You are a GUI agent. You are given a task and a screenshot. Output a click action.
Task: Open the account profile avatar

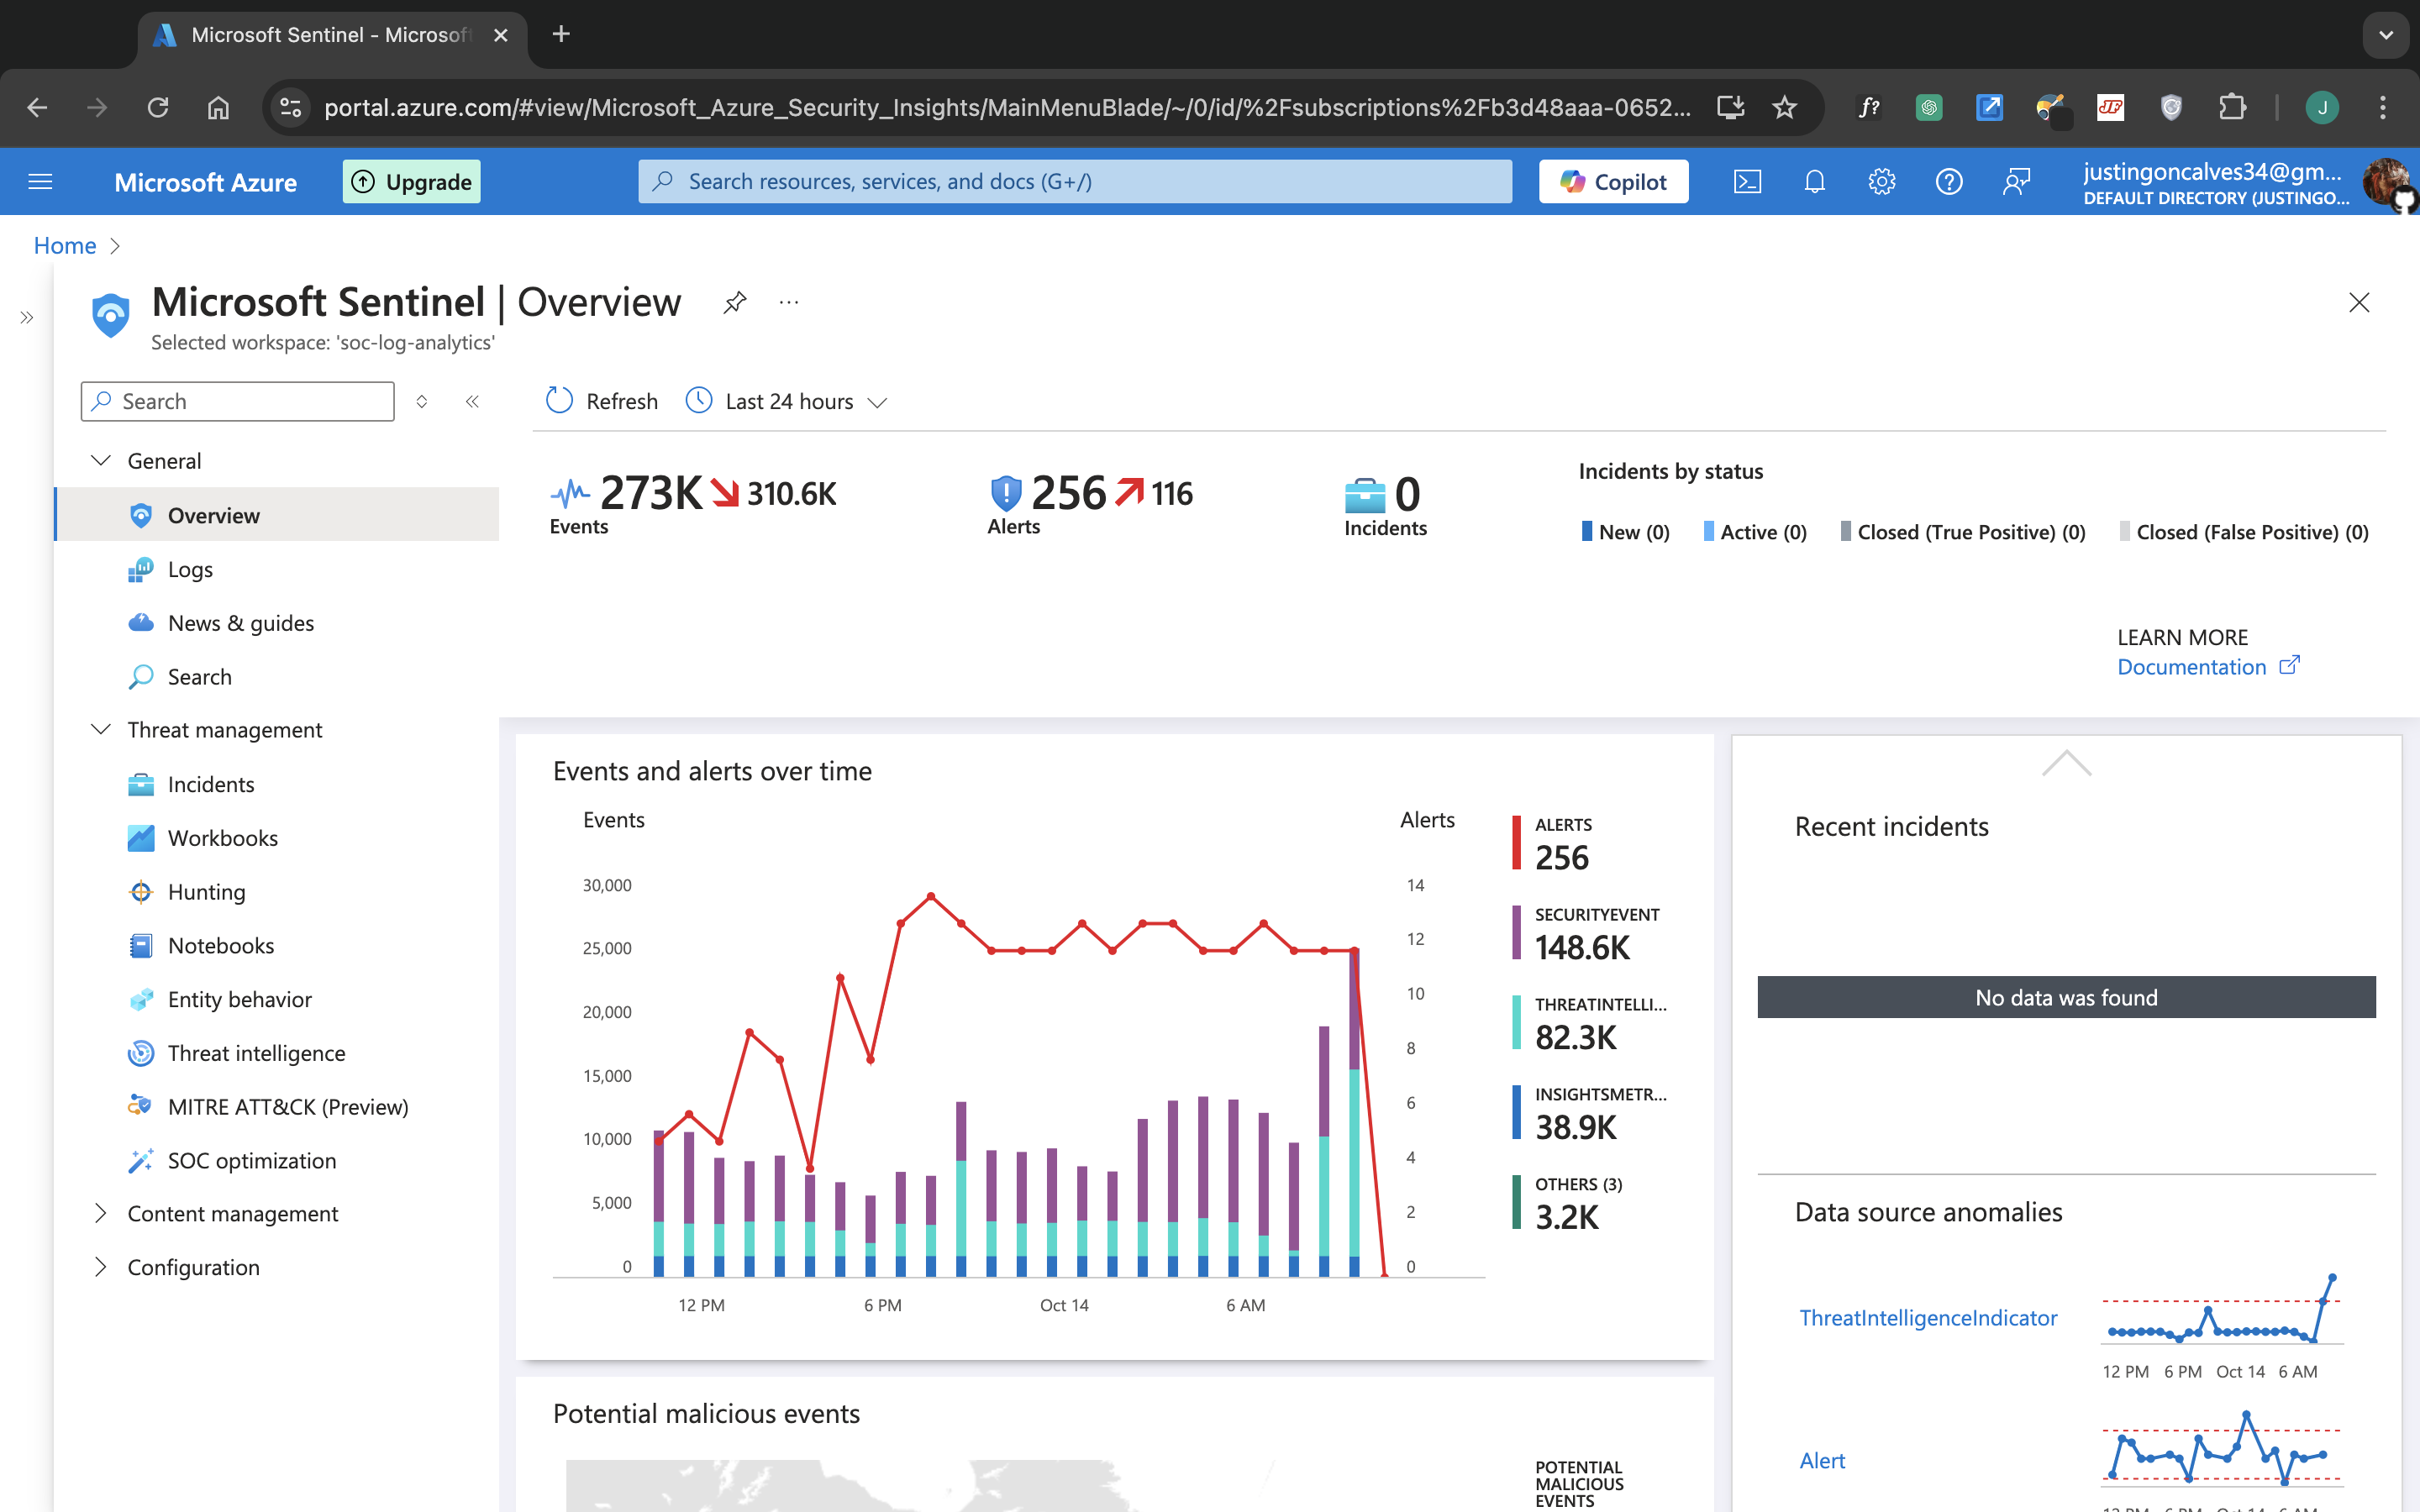(2386, 182)
